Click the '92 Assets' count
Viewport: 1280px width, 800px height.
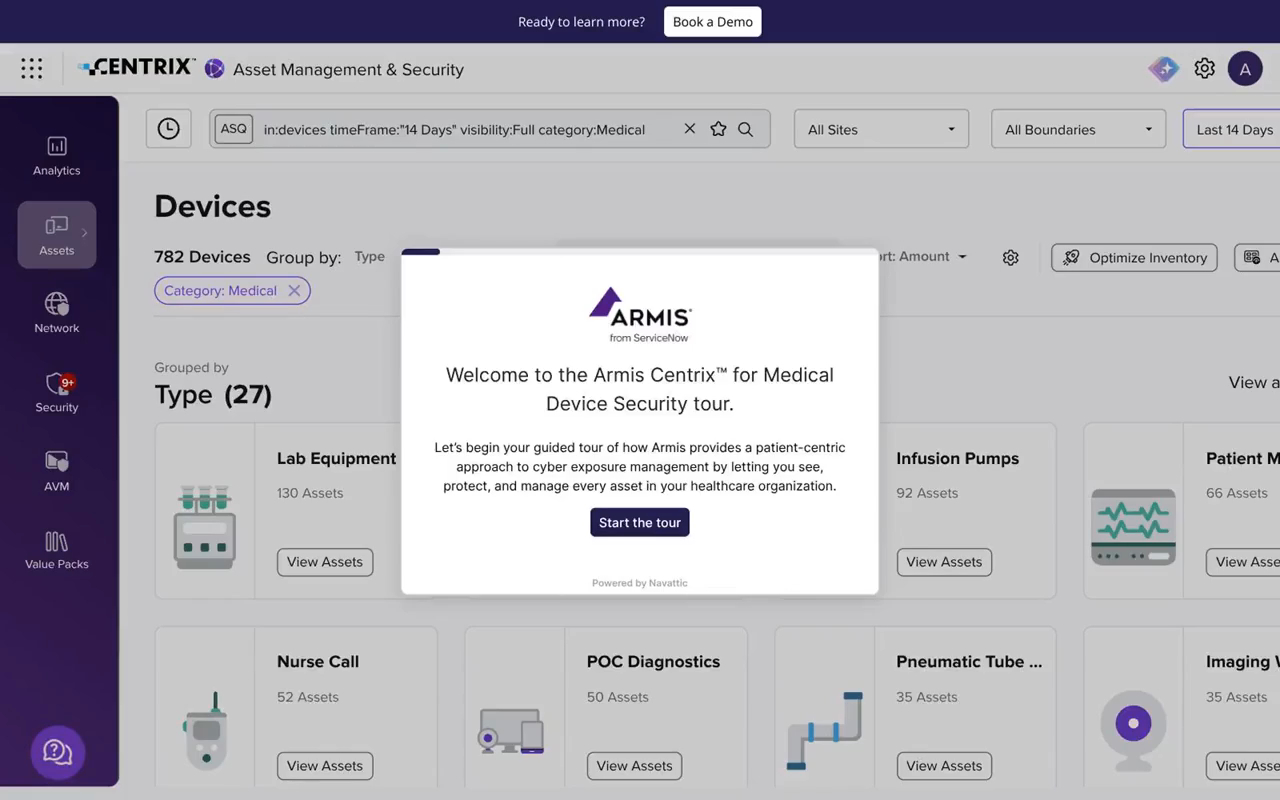927,493
